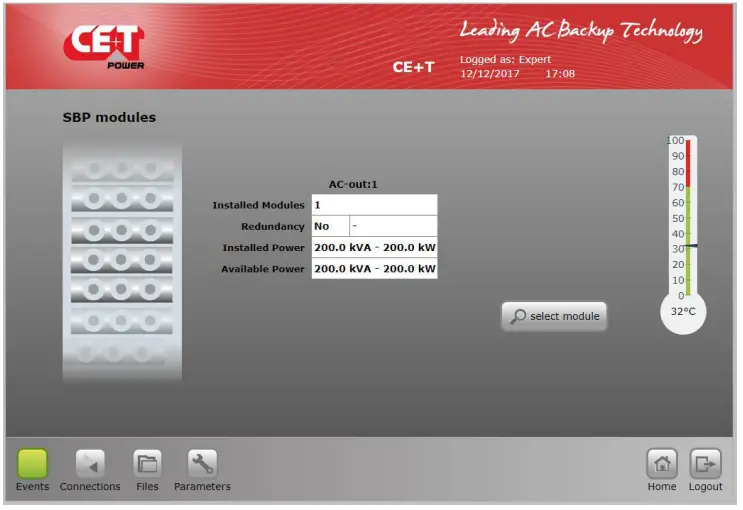Click the Available Power label
The height and width of the screenshot is (510, 743).
(x=263, y=269)
